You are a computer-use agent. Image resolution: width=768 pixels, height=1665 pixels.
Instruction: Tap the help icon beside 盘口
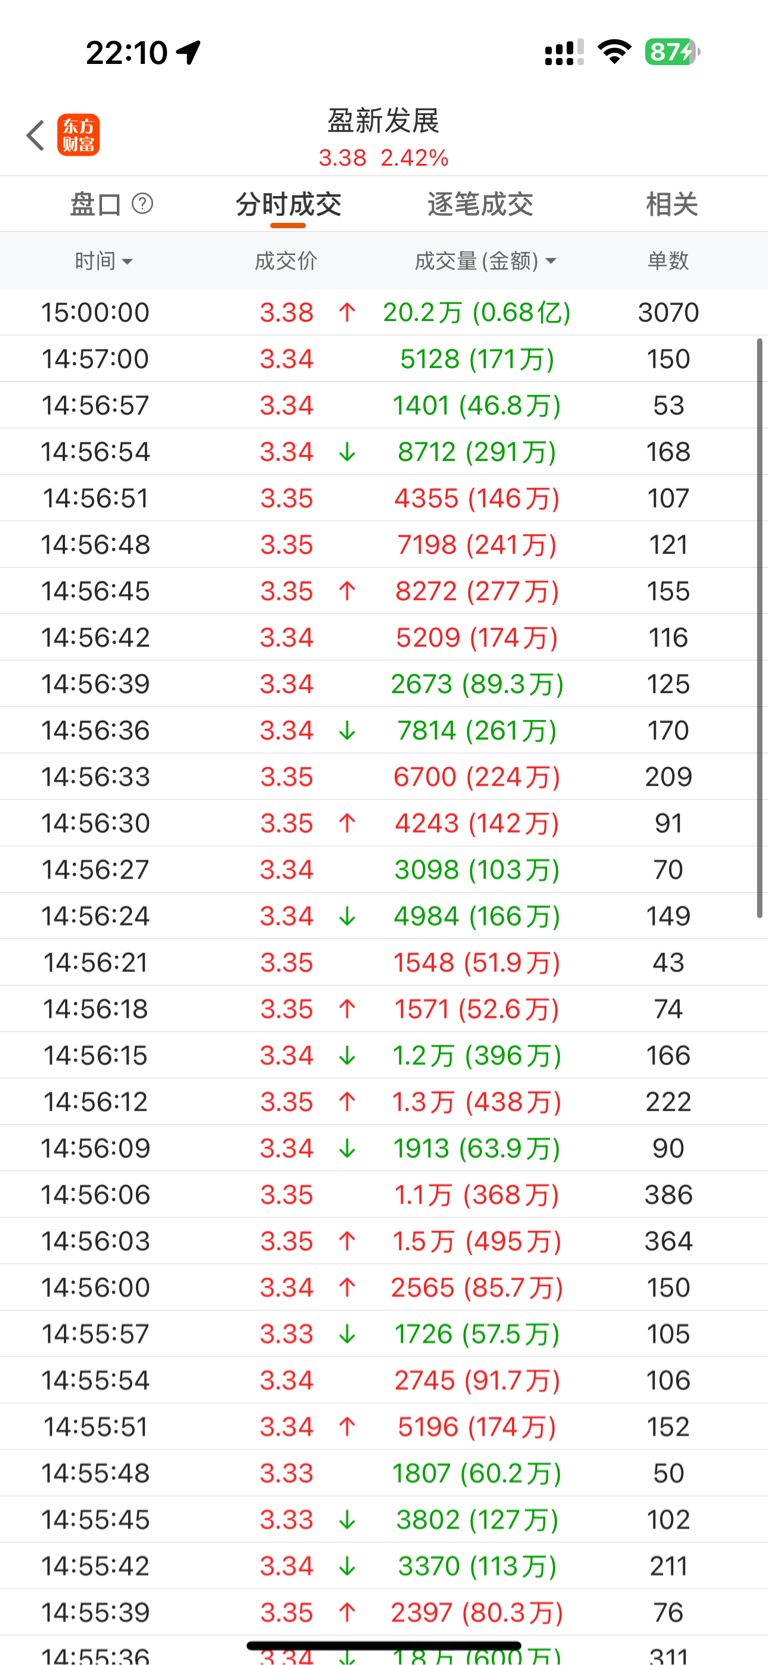tap(143, 204)
